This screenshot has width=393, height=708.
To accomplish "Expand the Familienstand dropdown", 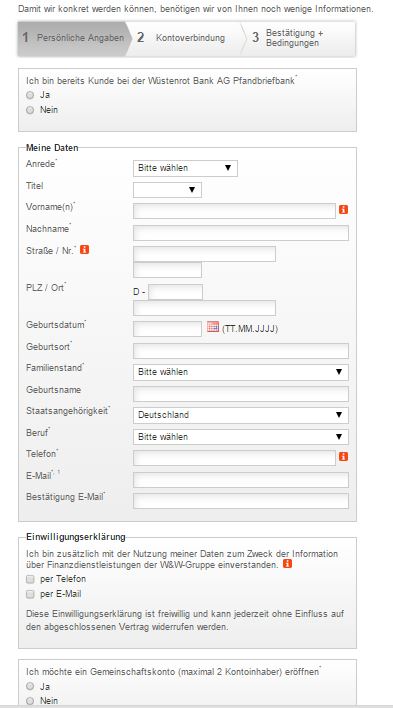I will point(241,372).
